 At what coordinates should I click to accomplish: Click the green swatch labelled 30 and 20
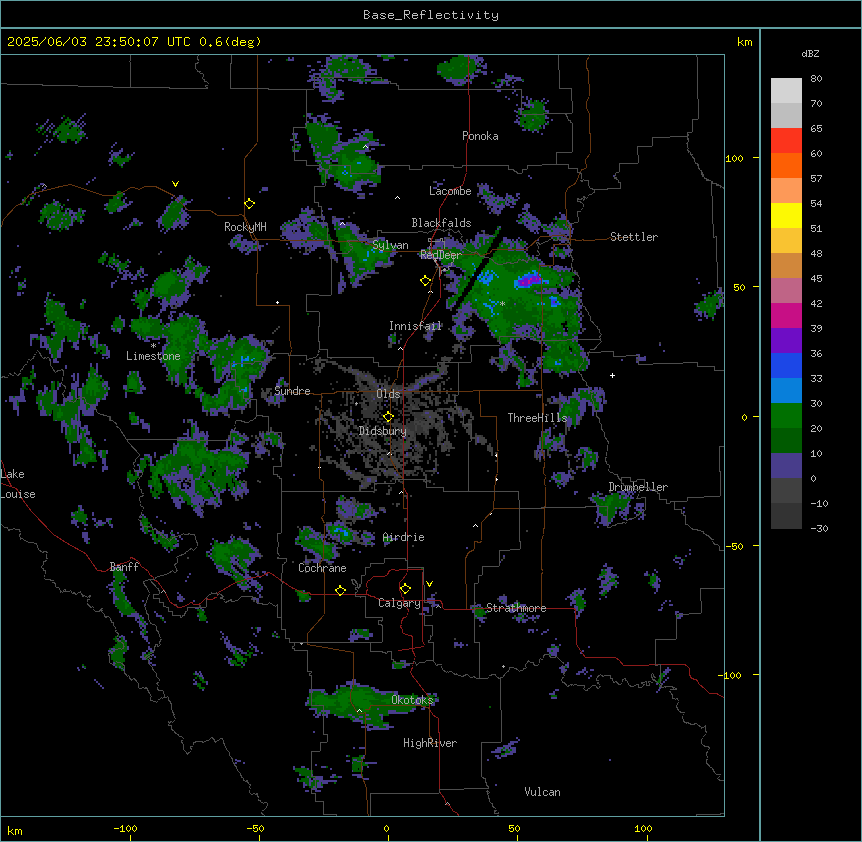click(786, 416)
